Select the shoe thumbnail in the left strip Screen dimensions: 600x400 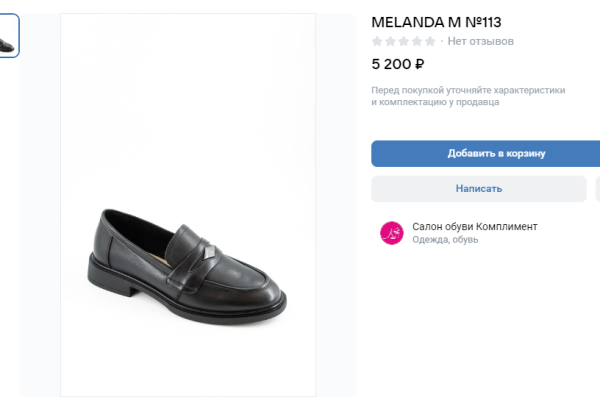point(8,36)
